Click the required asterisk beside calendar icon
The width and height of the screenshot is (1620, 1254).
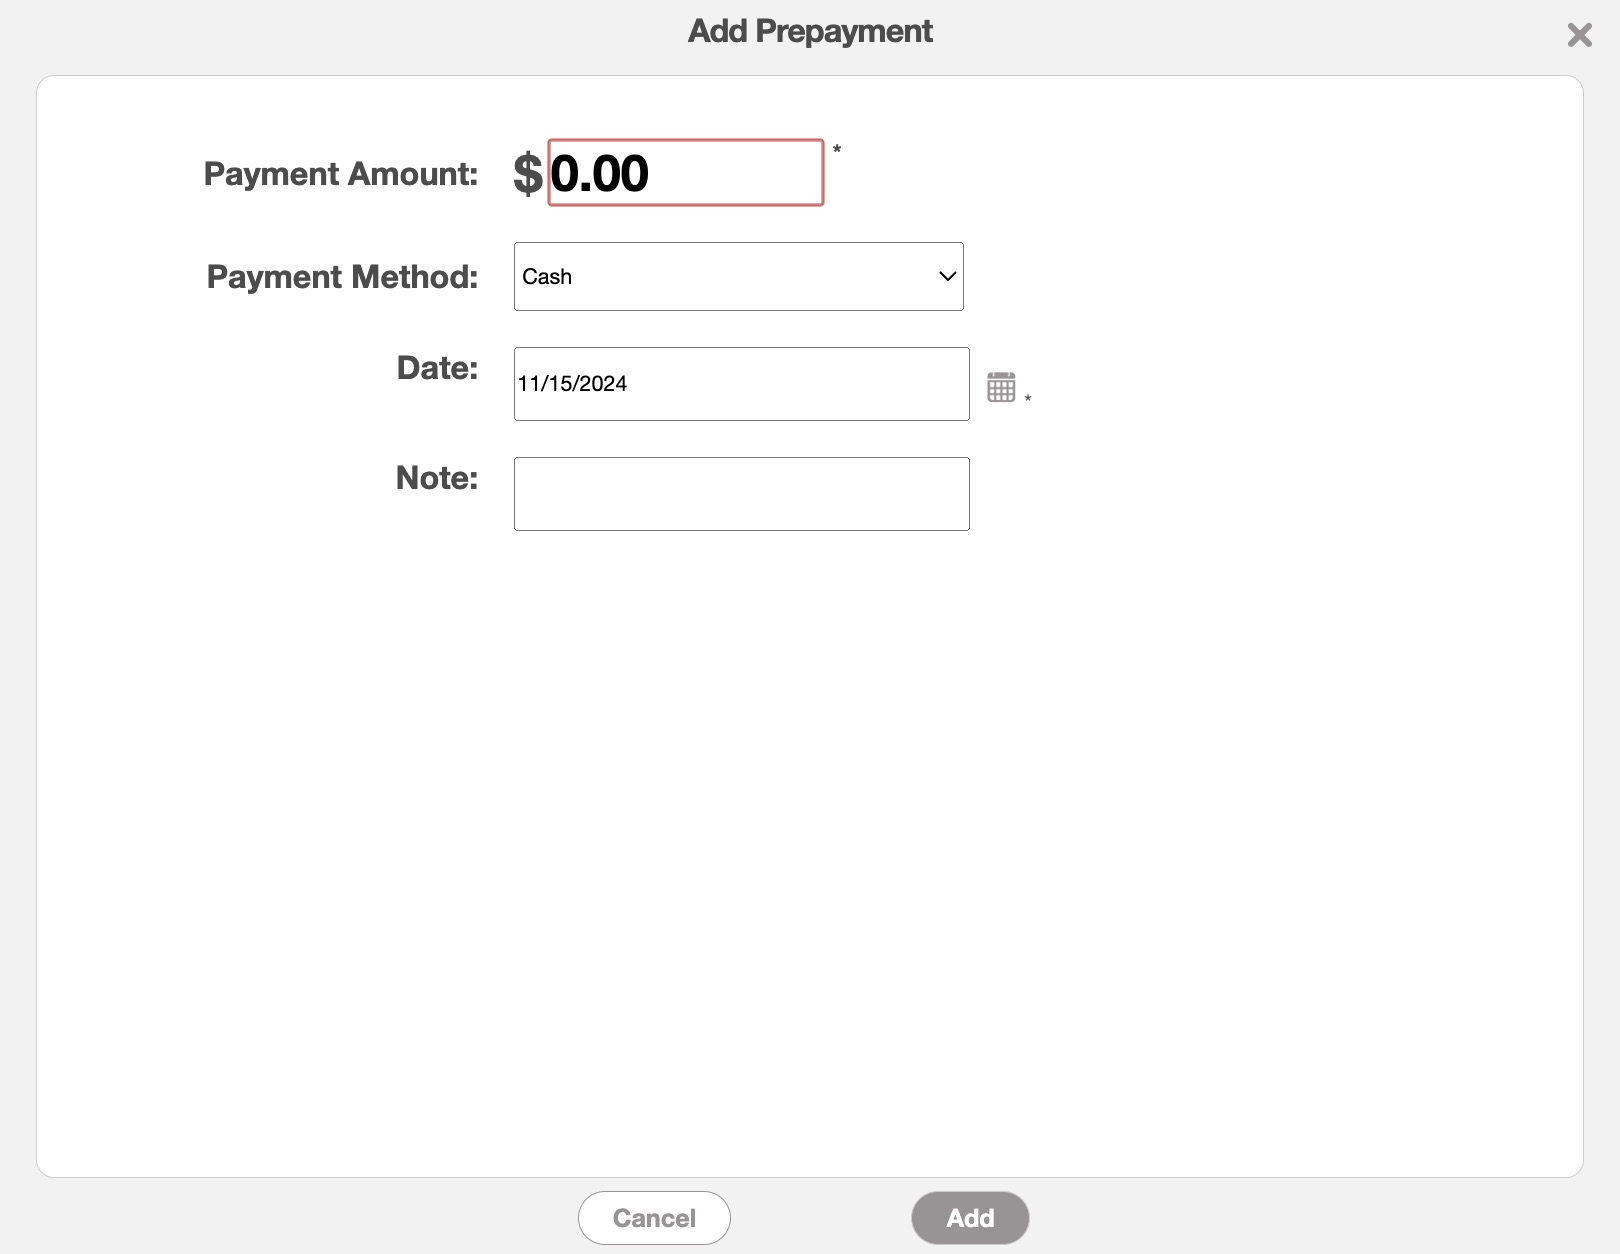tap(1028, 399)
